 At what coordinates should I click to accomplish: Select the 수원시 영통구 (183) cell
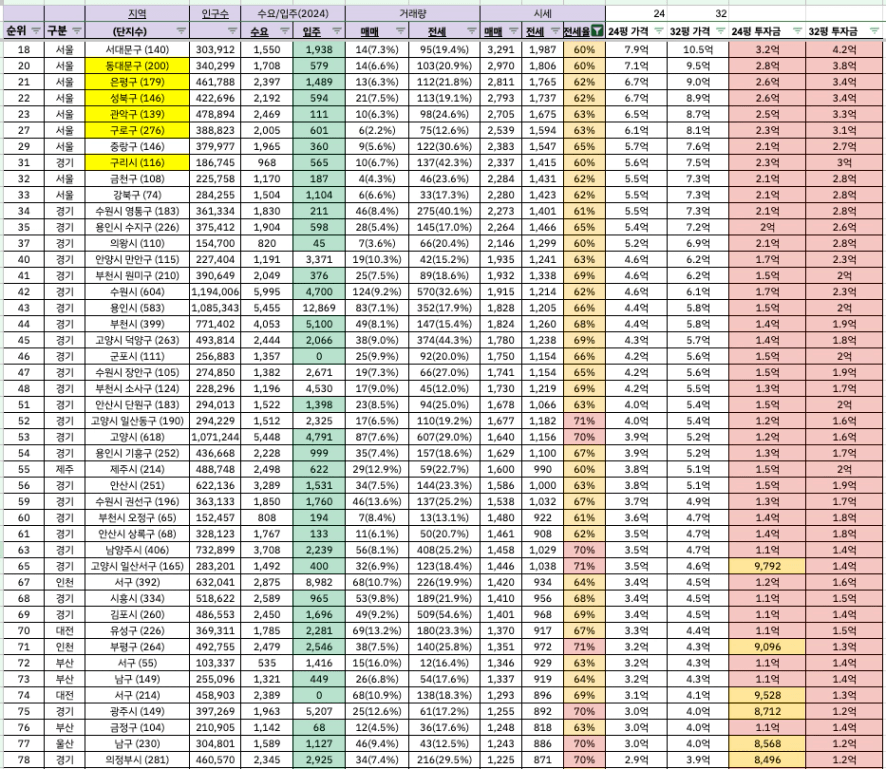137,211
